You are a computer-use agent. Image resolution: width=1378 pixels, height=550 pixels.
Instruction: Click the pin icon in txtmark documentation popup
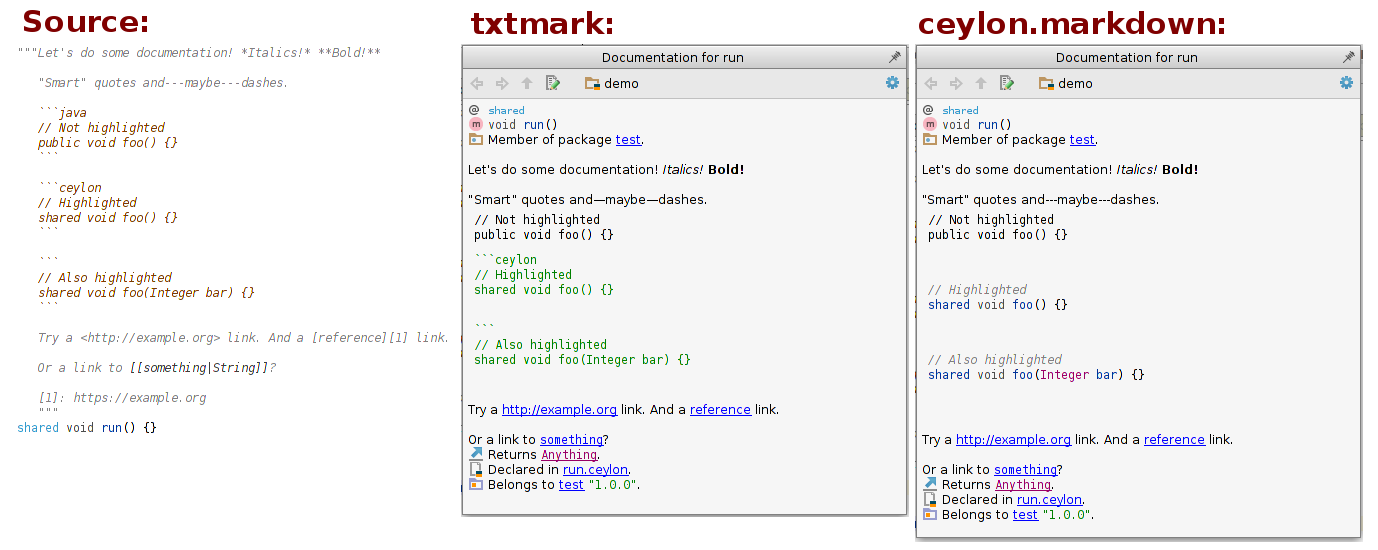tap(894, 58)
